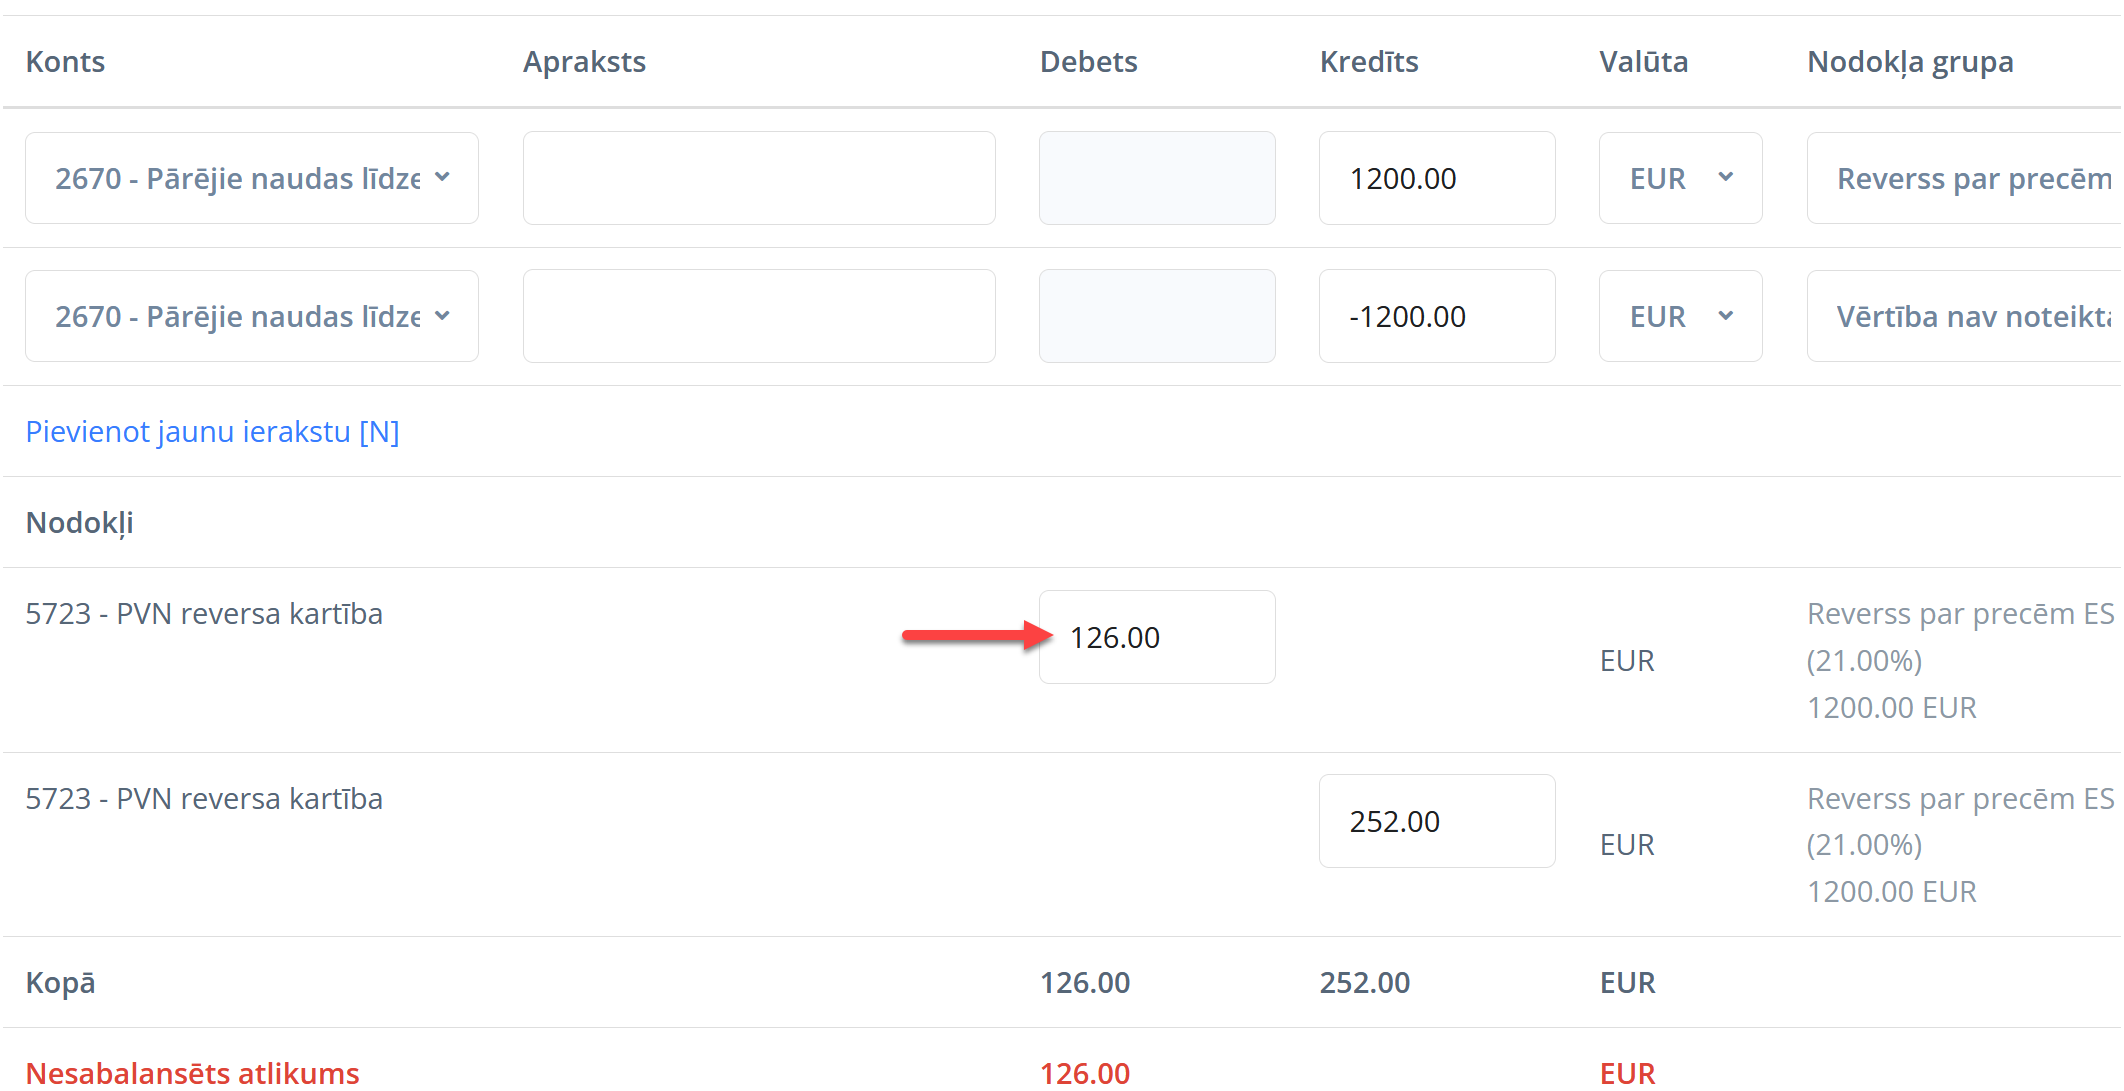Click Nodokļa grupa column header
The width and height of the screenshot is (2124, 1091).
point(1910,61)
